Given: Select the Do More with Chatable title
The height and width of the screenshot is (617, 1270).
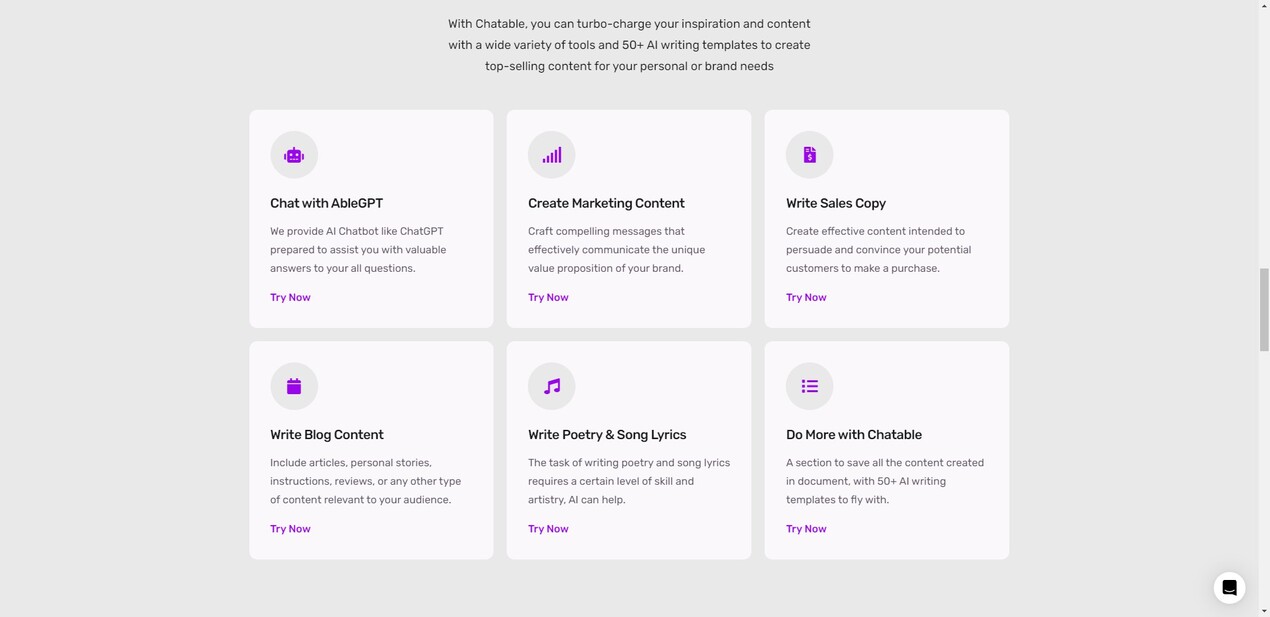Looking at the screenshot, I should pos(854,435).
